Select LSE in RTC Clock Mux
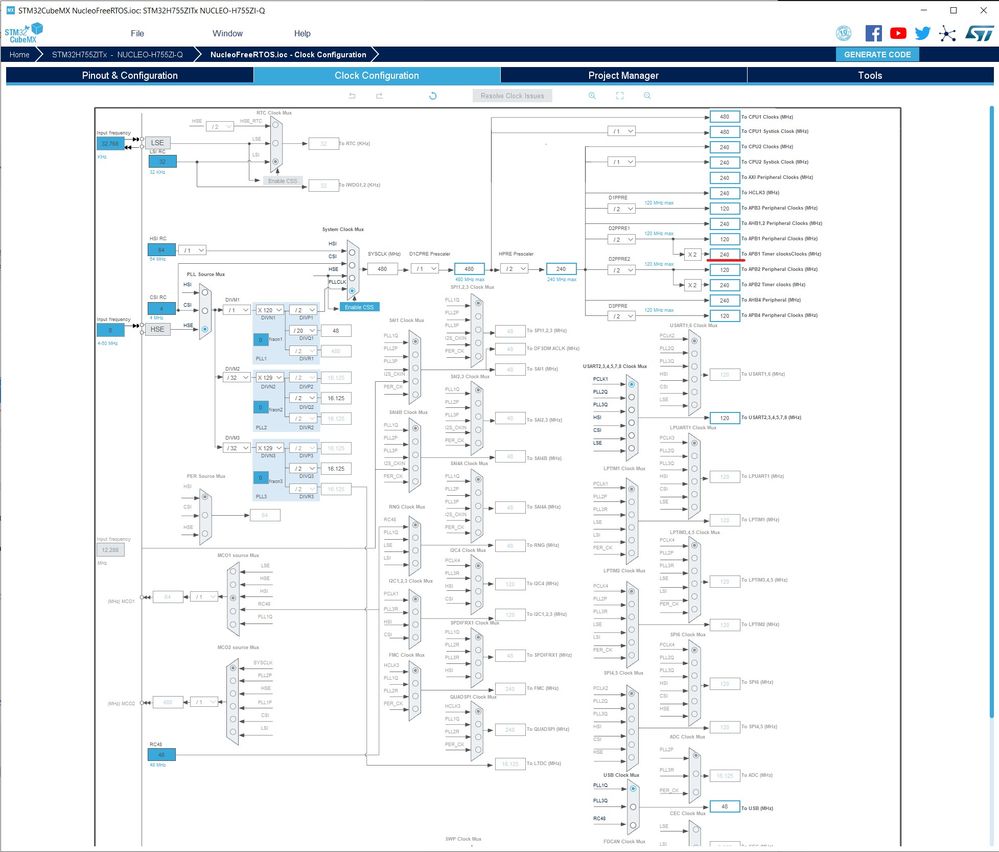 click(275, 143)
